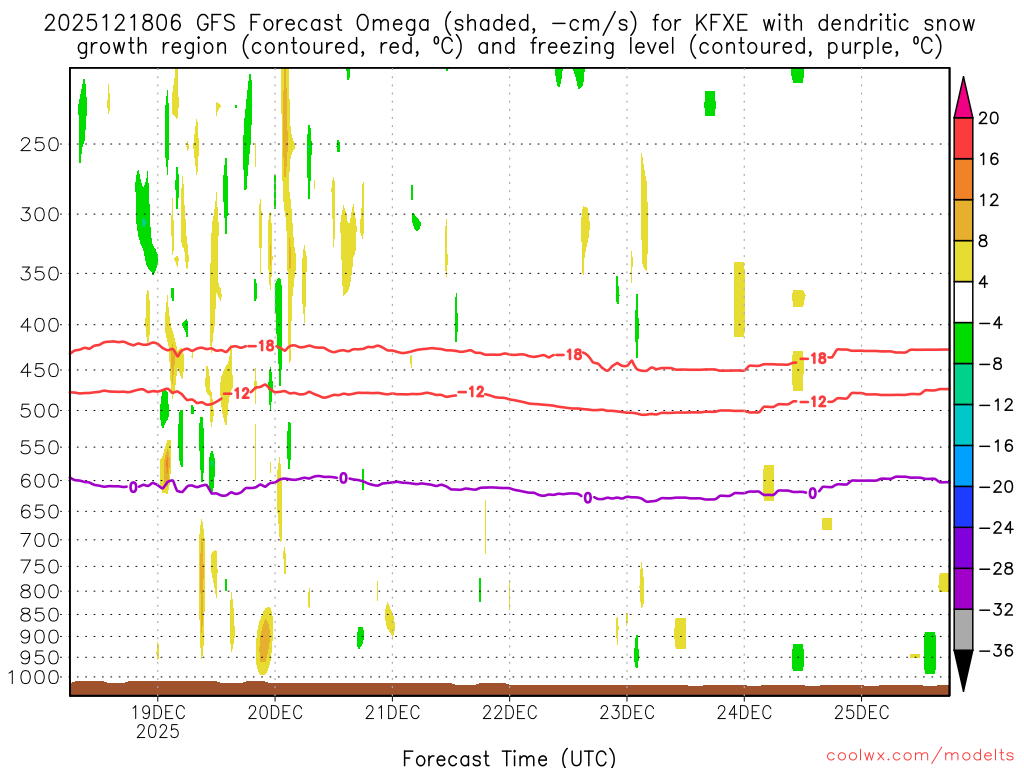Click the magenta arrow atop the colorbar

(x=963, y=98)
